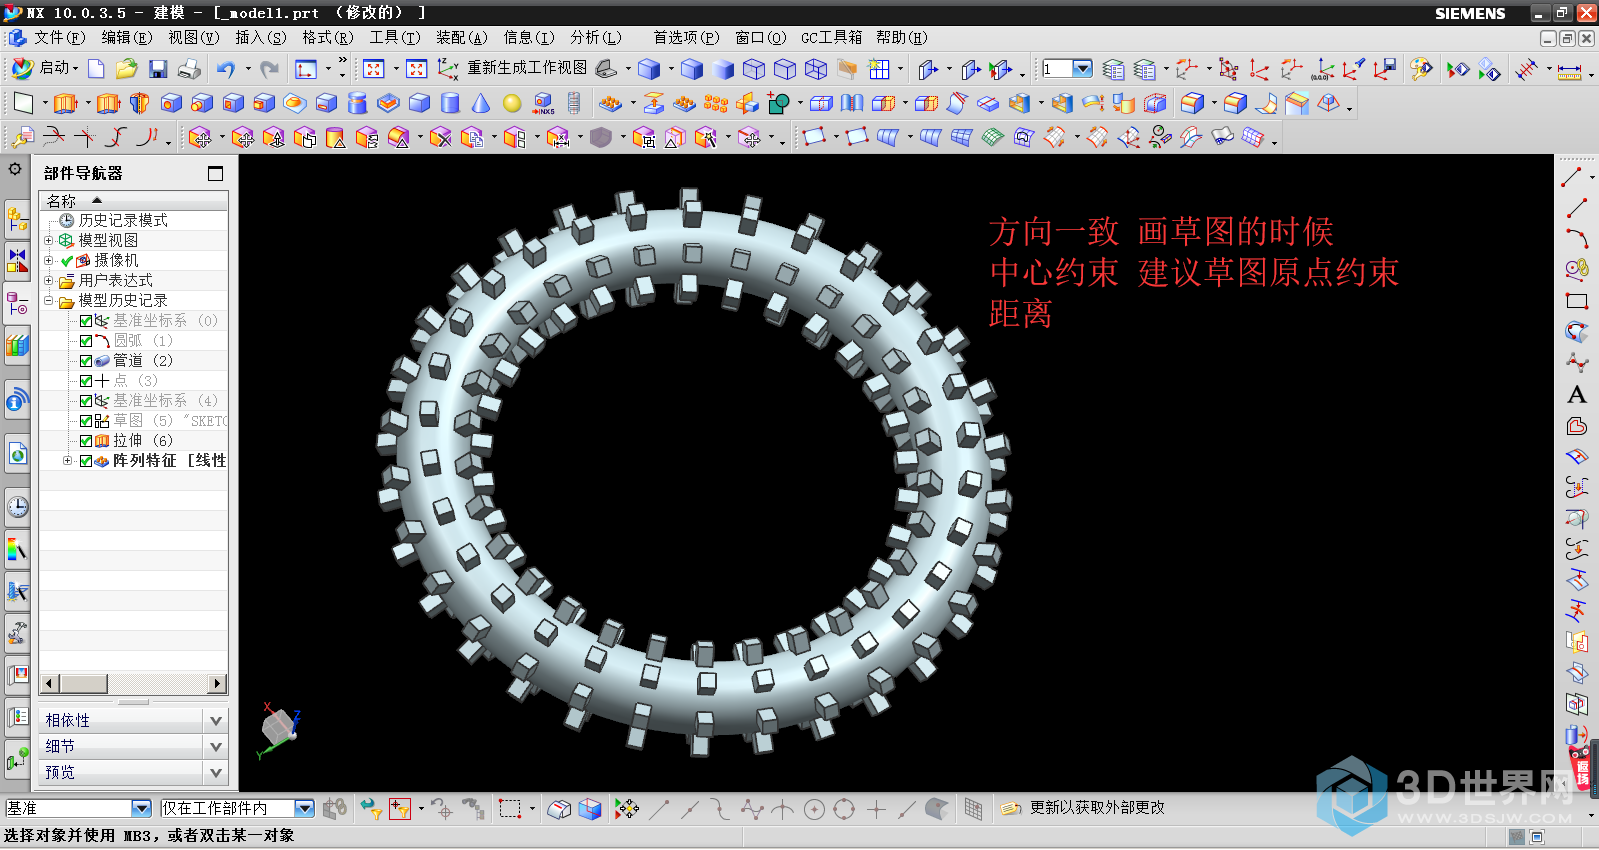Click the Delete Face icon
This screenshot has width=1599, height=850.
[440, 137]
